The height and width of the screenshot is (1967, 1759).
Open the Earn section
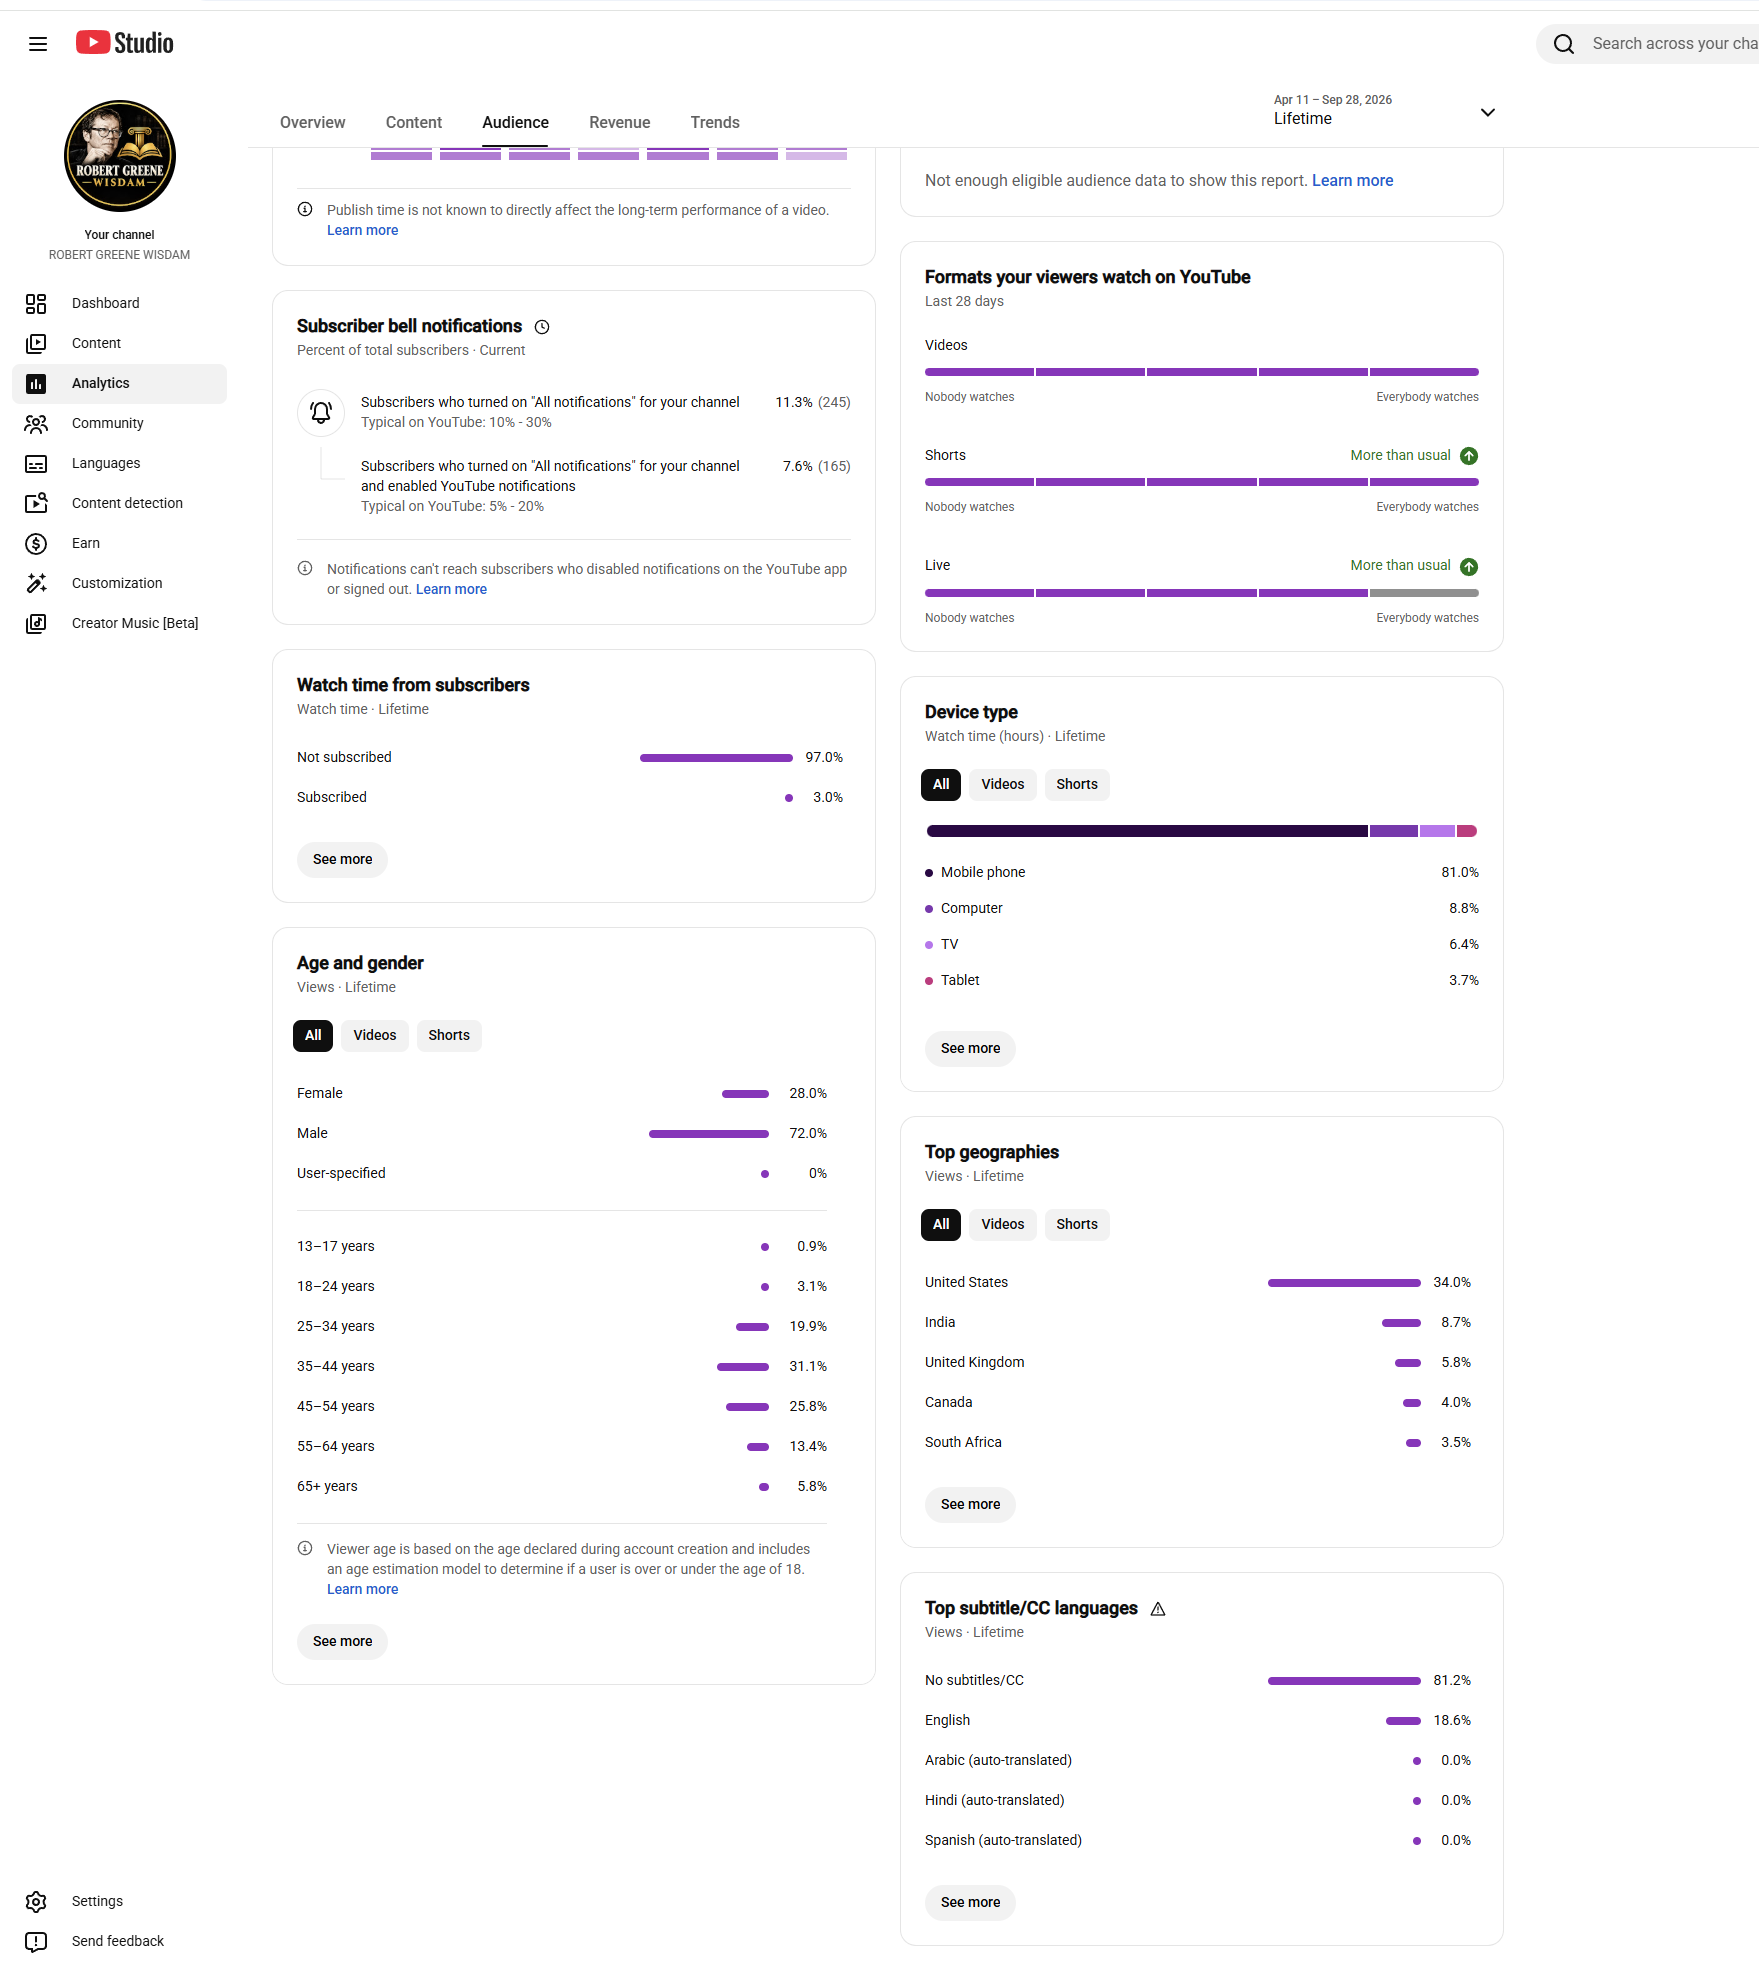tap(119, 543)
